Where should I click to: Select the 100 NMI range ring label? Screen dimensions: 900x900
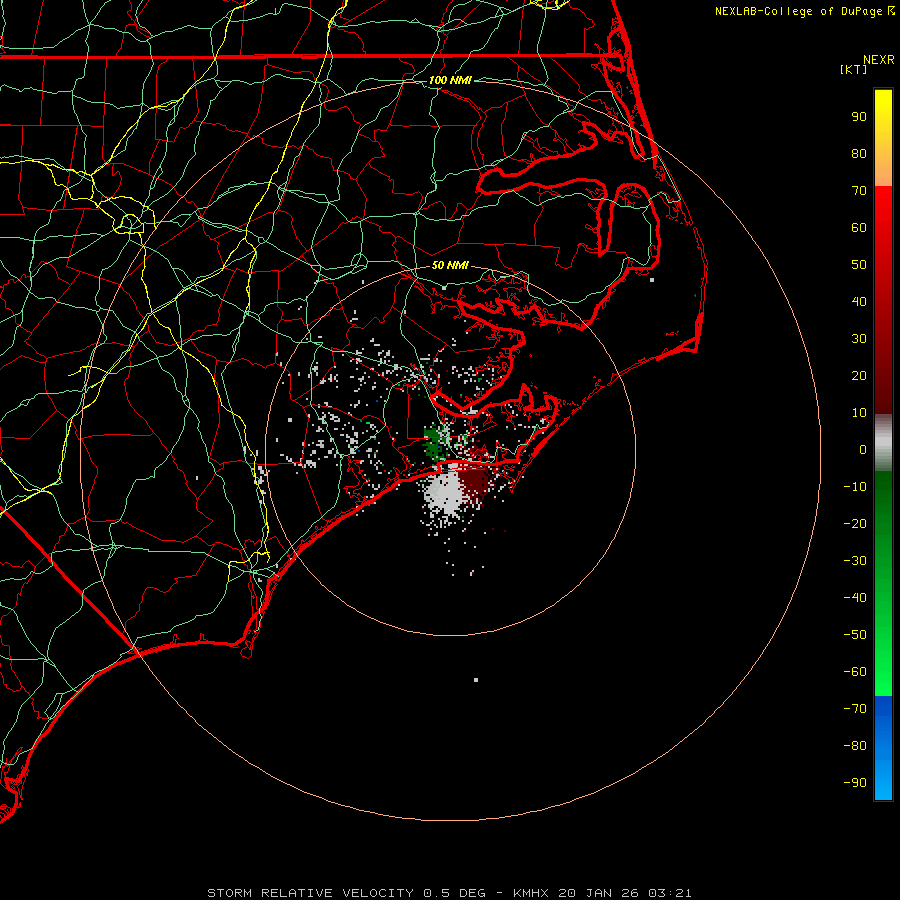coord(450,80)
